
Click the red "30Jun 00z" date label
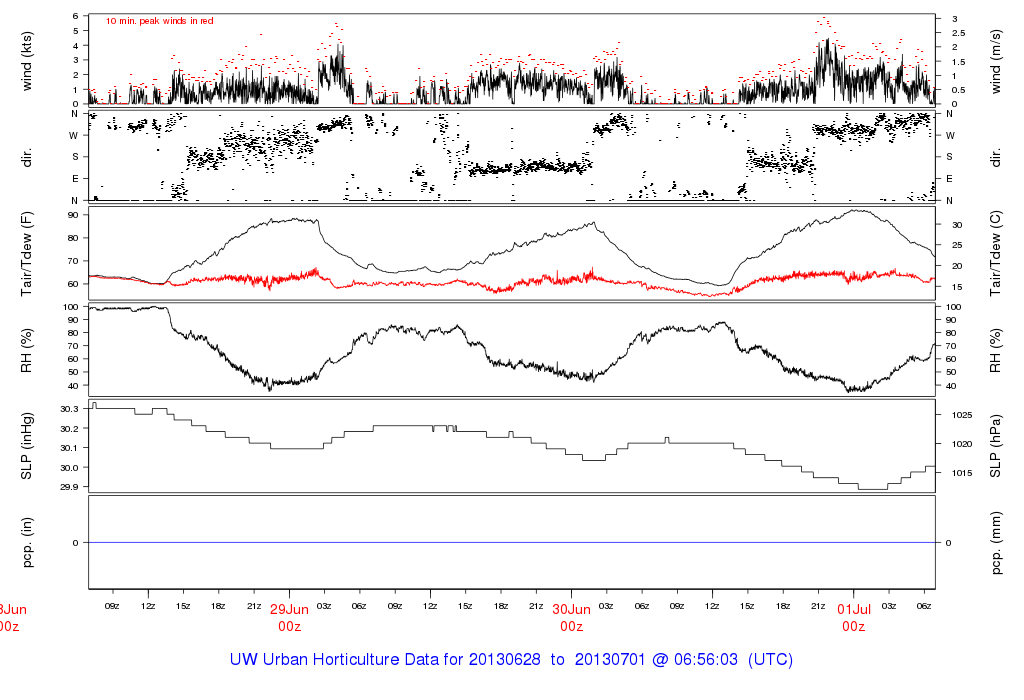(571, 618)
